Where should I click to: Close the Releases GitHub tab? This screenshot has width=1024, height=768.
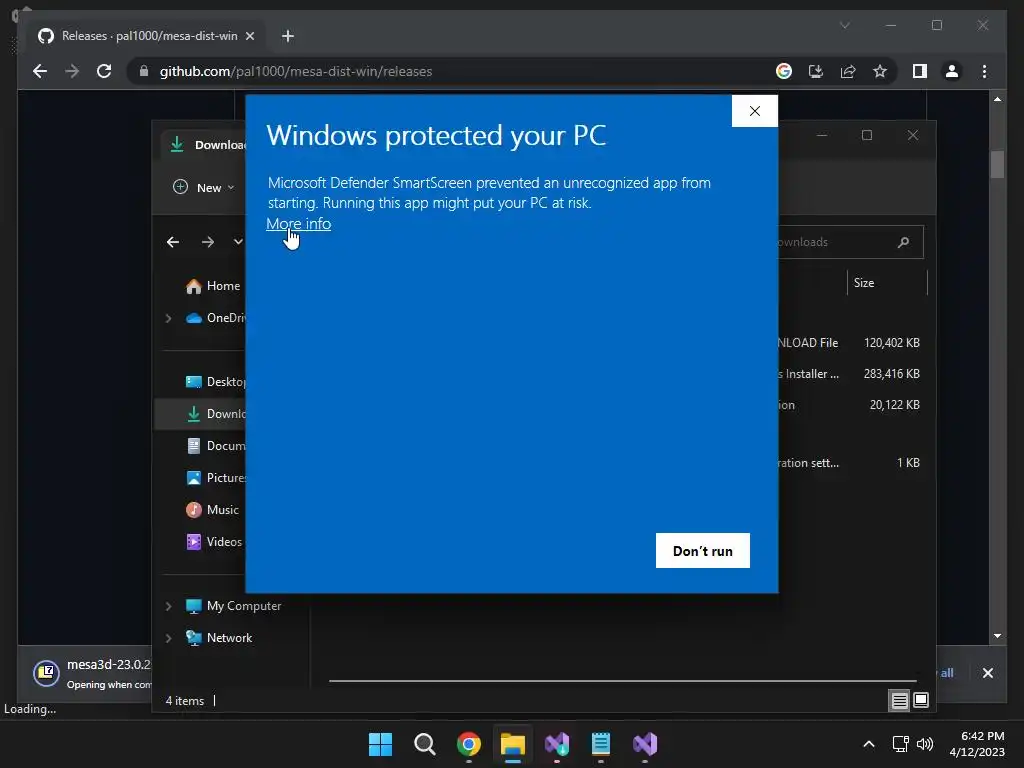[249, 36]
